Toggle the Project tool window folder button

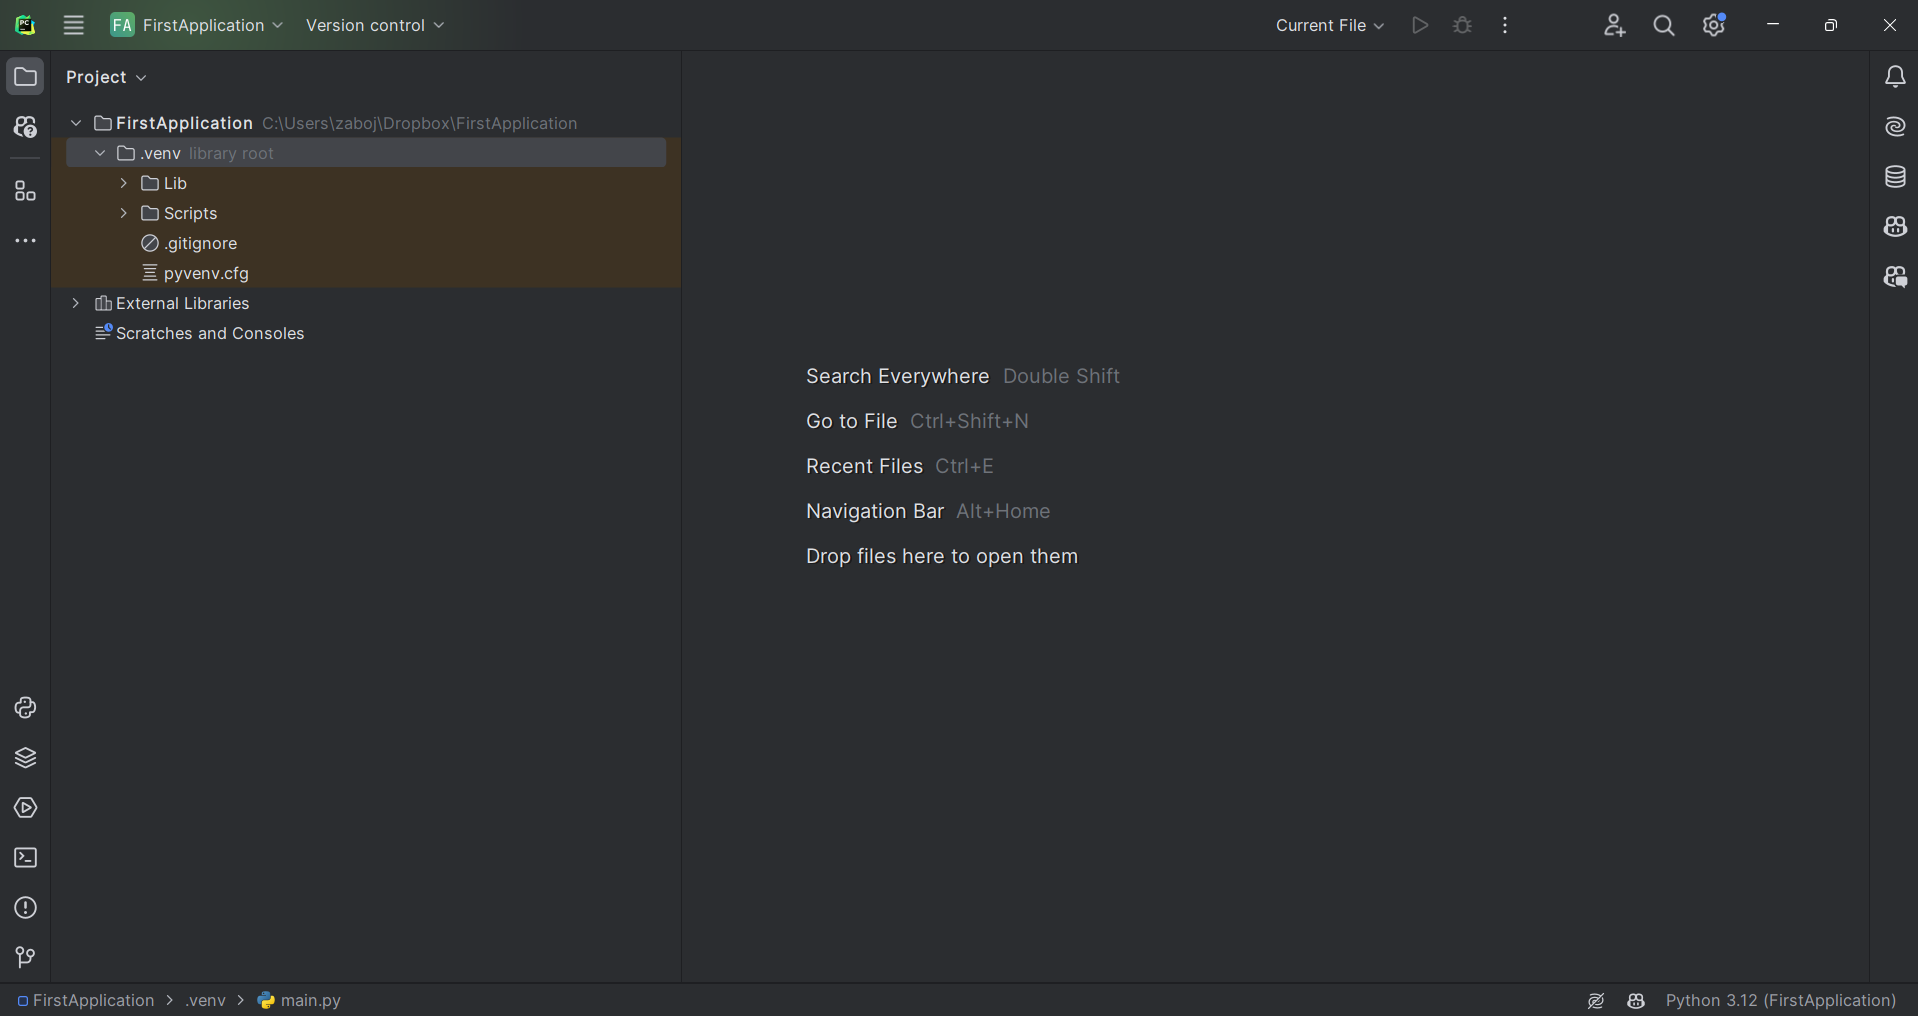25,77
